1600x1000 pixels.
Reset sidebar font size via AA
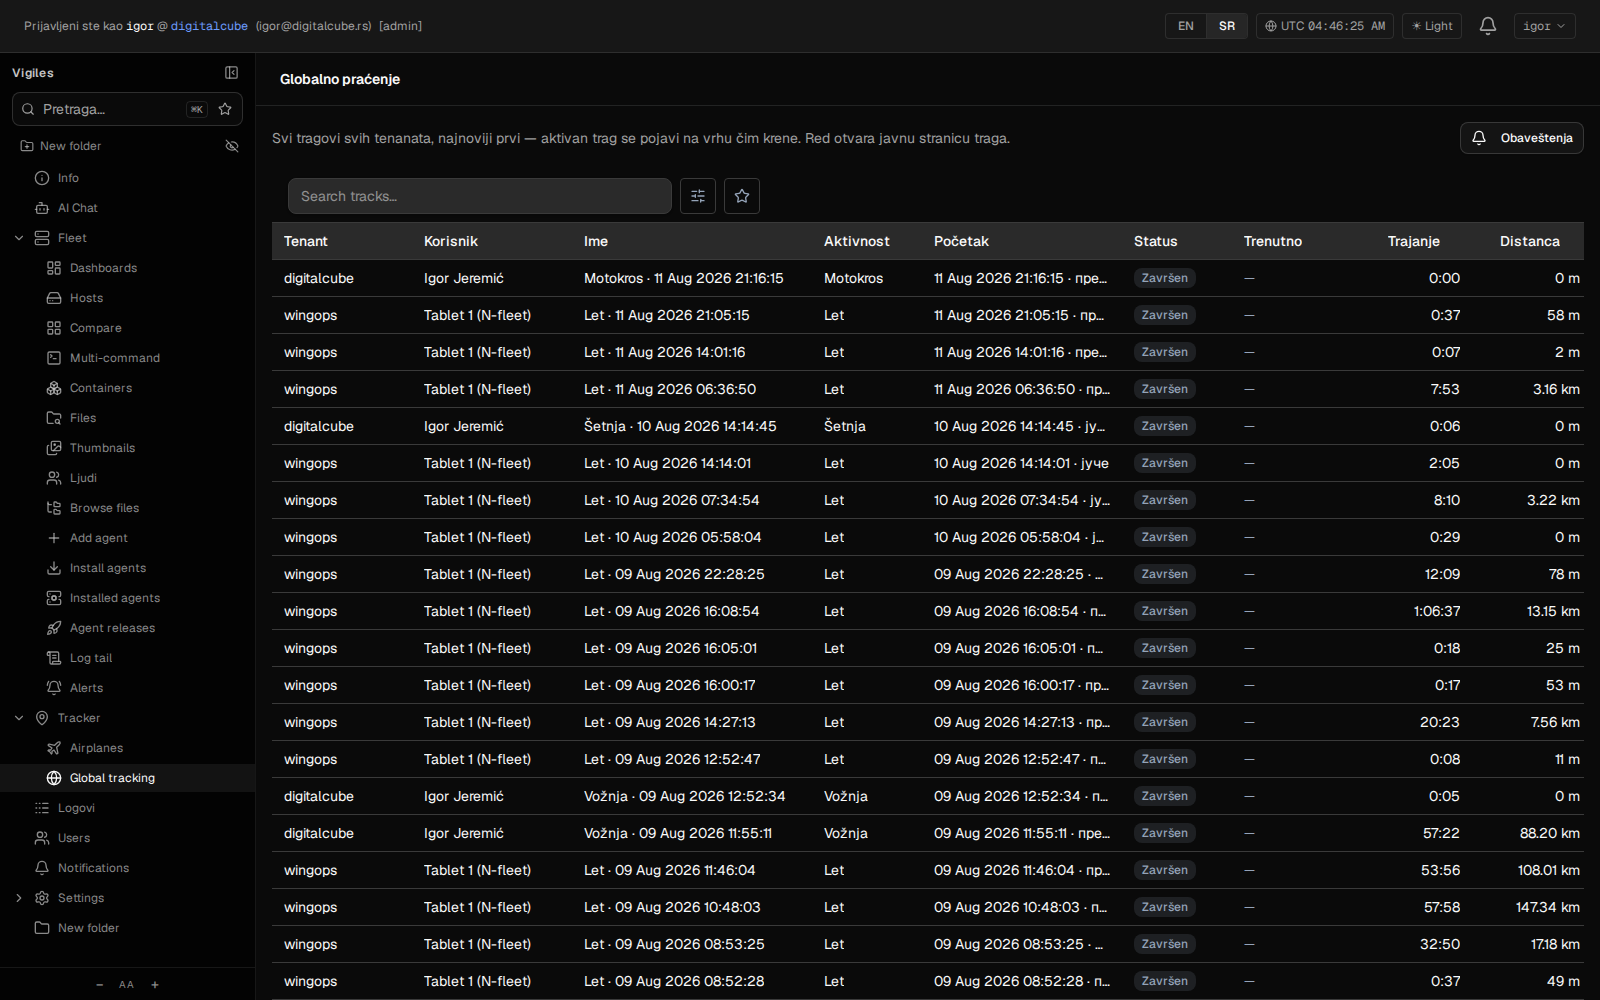point(126,985)
